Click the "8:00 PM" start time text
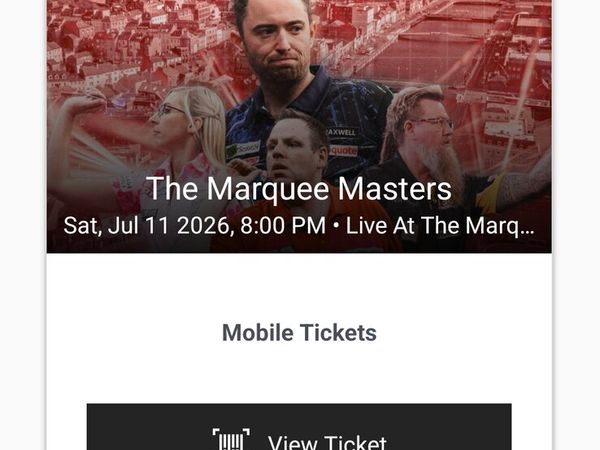The height and width of the screenshot is (450, 600). 282,226
